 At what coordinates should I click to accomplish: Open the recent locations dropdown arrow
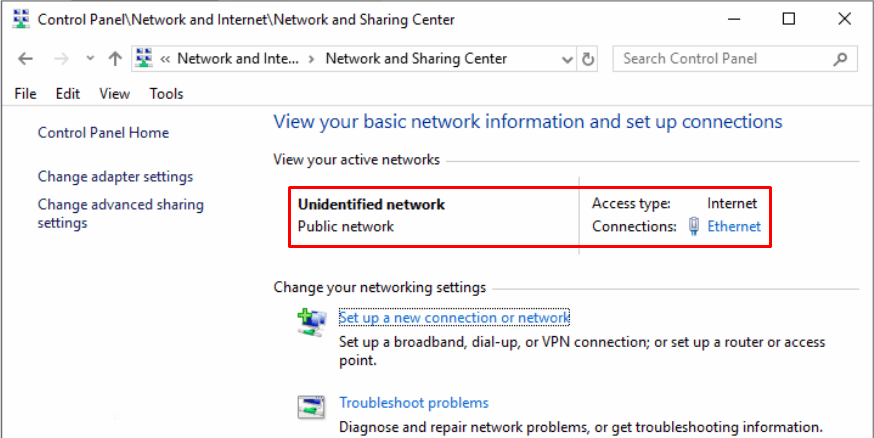coord(90,59)
